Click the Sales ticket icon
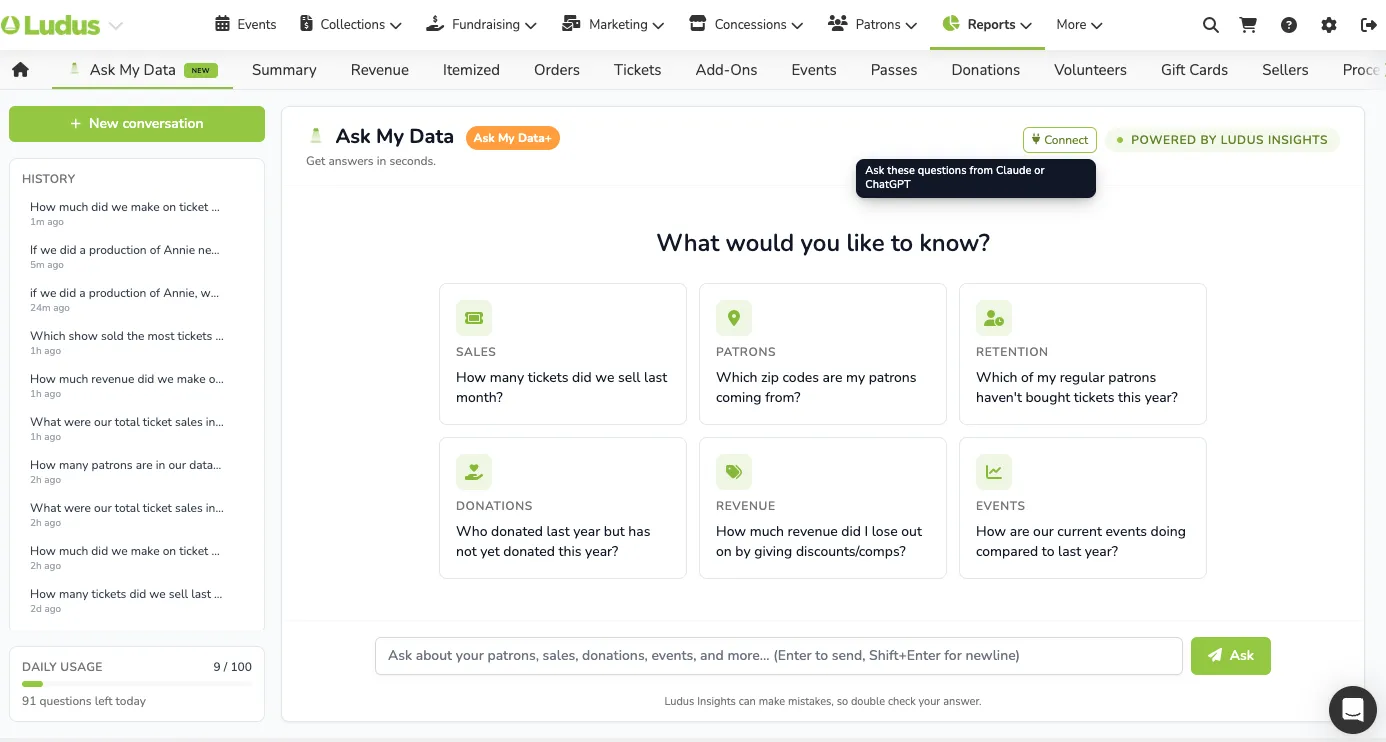 (474, 318)
